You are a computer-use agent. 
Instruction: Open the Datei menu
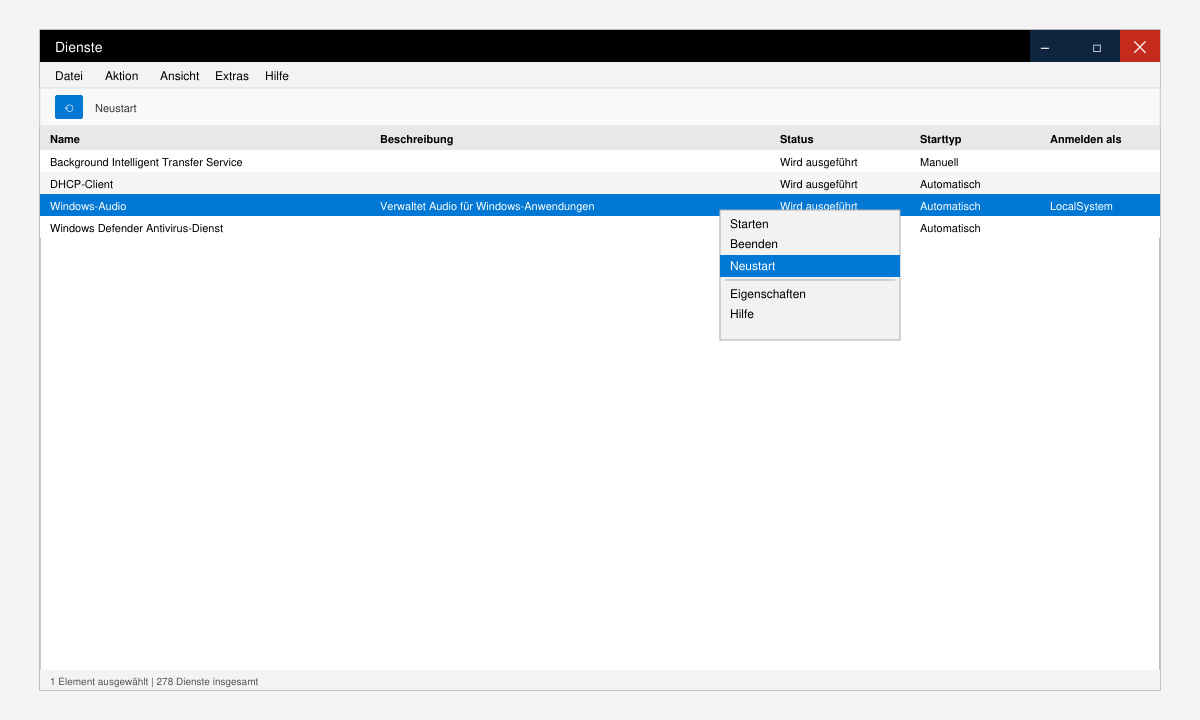(x=69, y=76)
